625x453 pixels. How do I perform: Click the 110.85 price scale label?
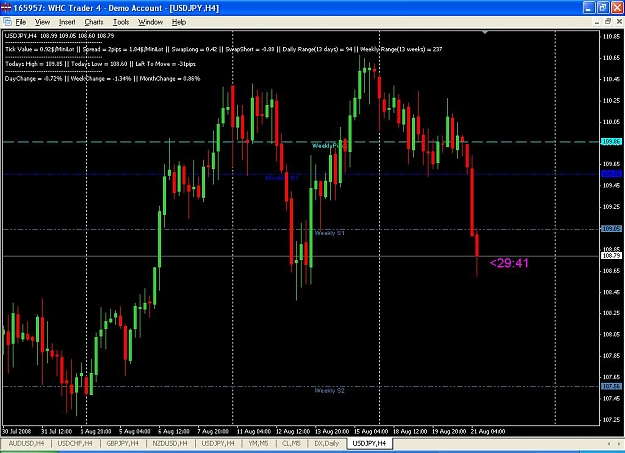point(611,36)
